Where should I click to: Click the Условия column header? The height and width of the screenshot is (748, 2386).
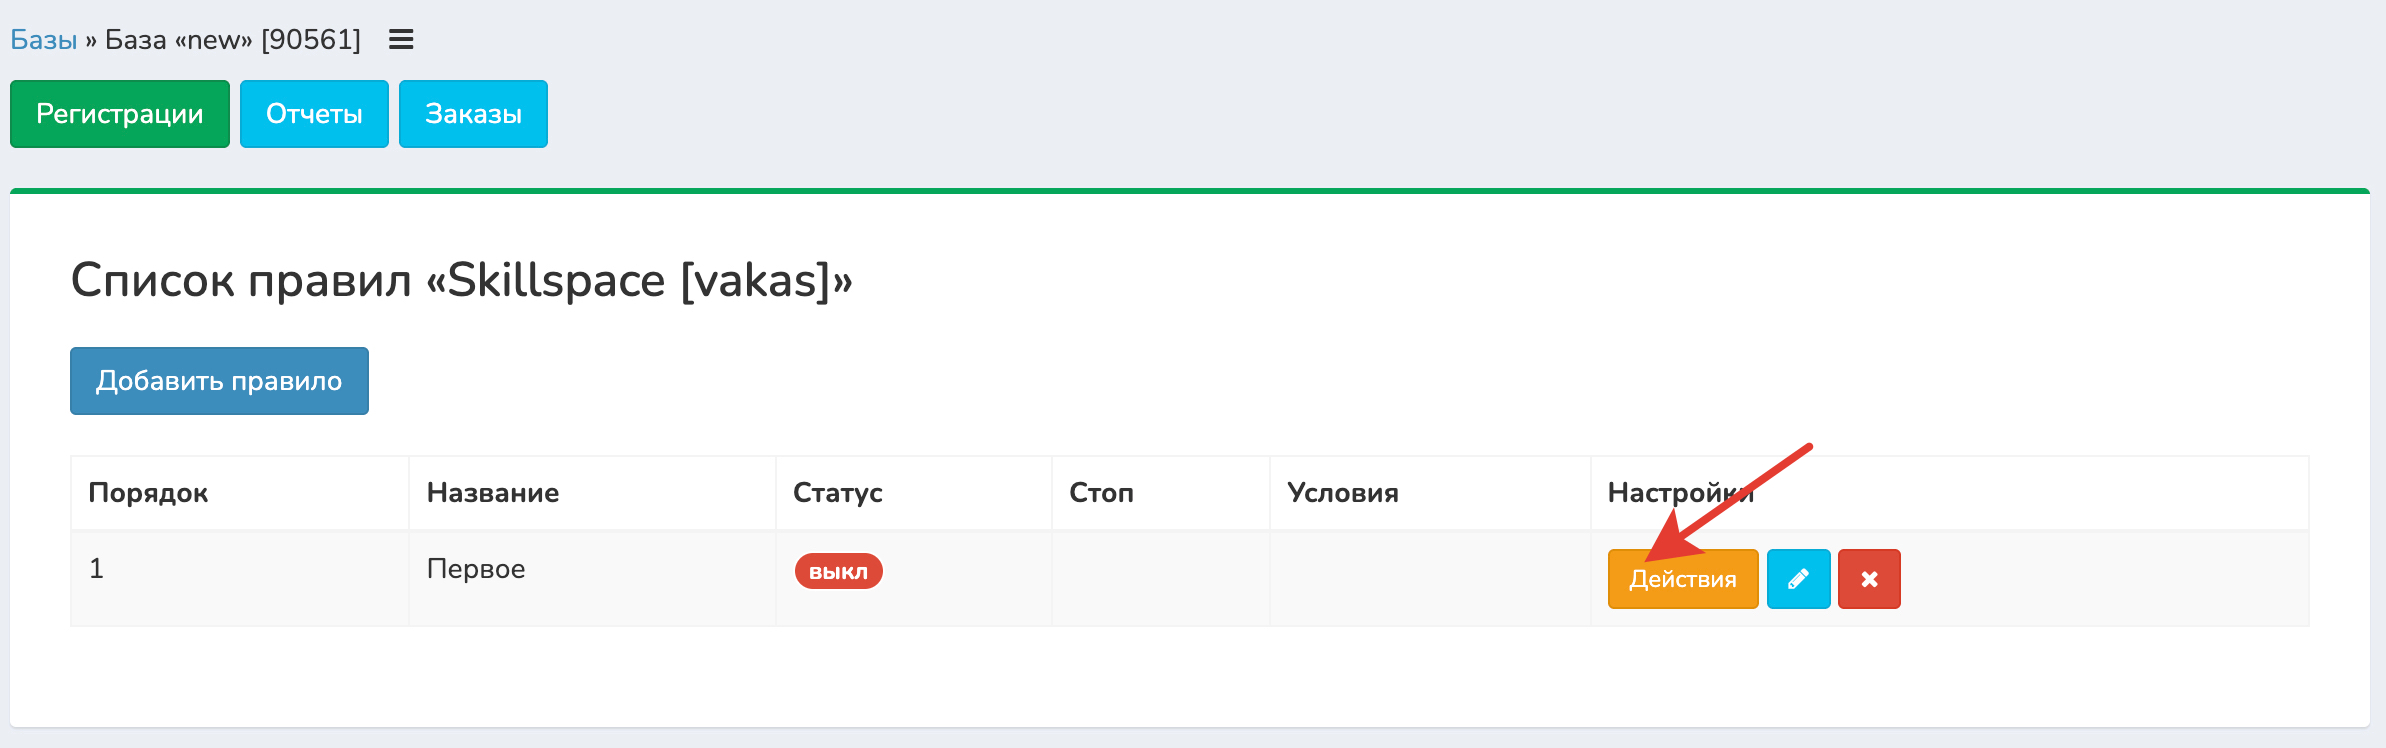pos(1342,493)
